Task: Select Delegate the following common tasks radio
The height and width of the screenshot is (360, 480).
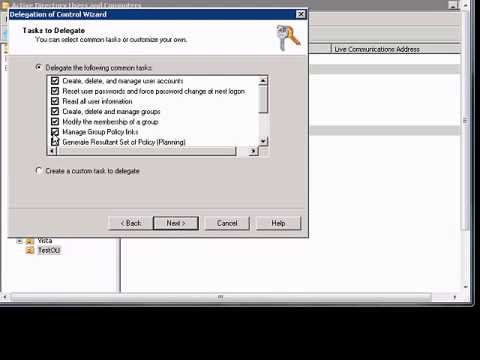Action: [39, 68]
